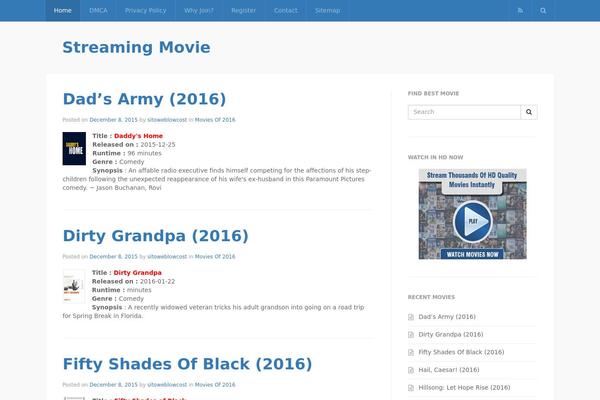The height and width of the screenshot is (400, 600).
Task: Click the 'Runtime : 96 minutes' text
Action: pyautogui.click(x=127, y=153)
